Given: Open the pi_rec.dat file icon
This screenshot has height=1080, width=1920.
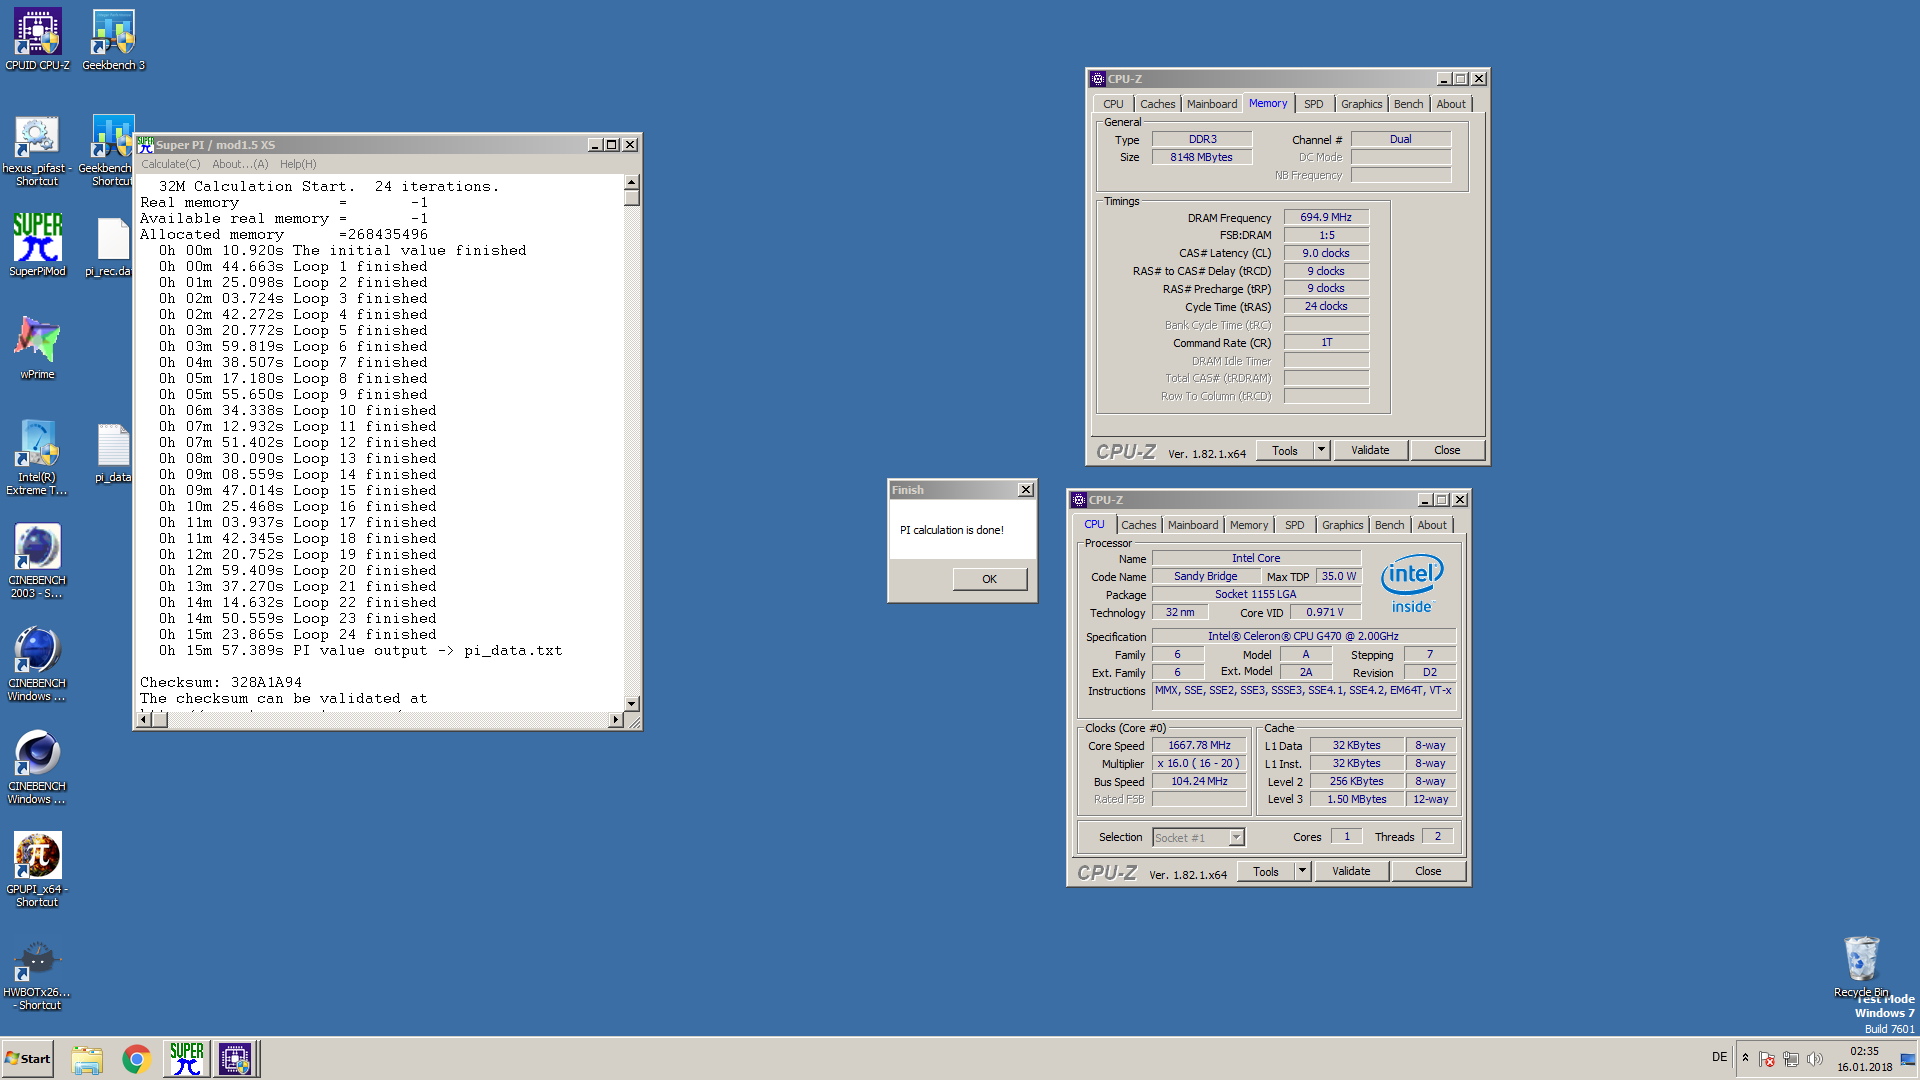Looking at the screenshot, I should (x=110, y=247).
